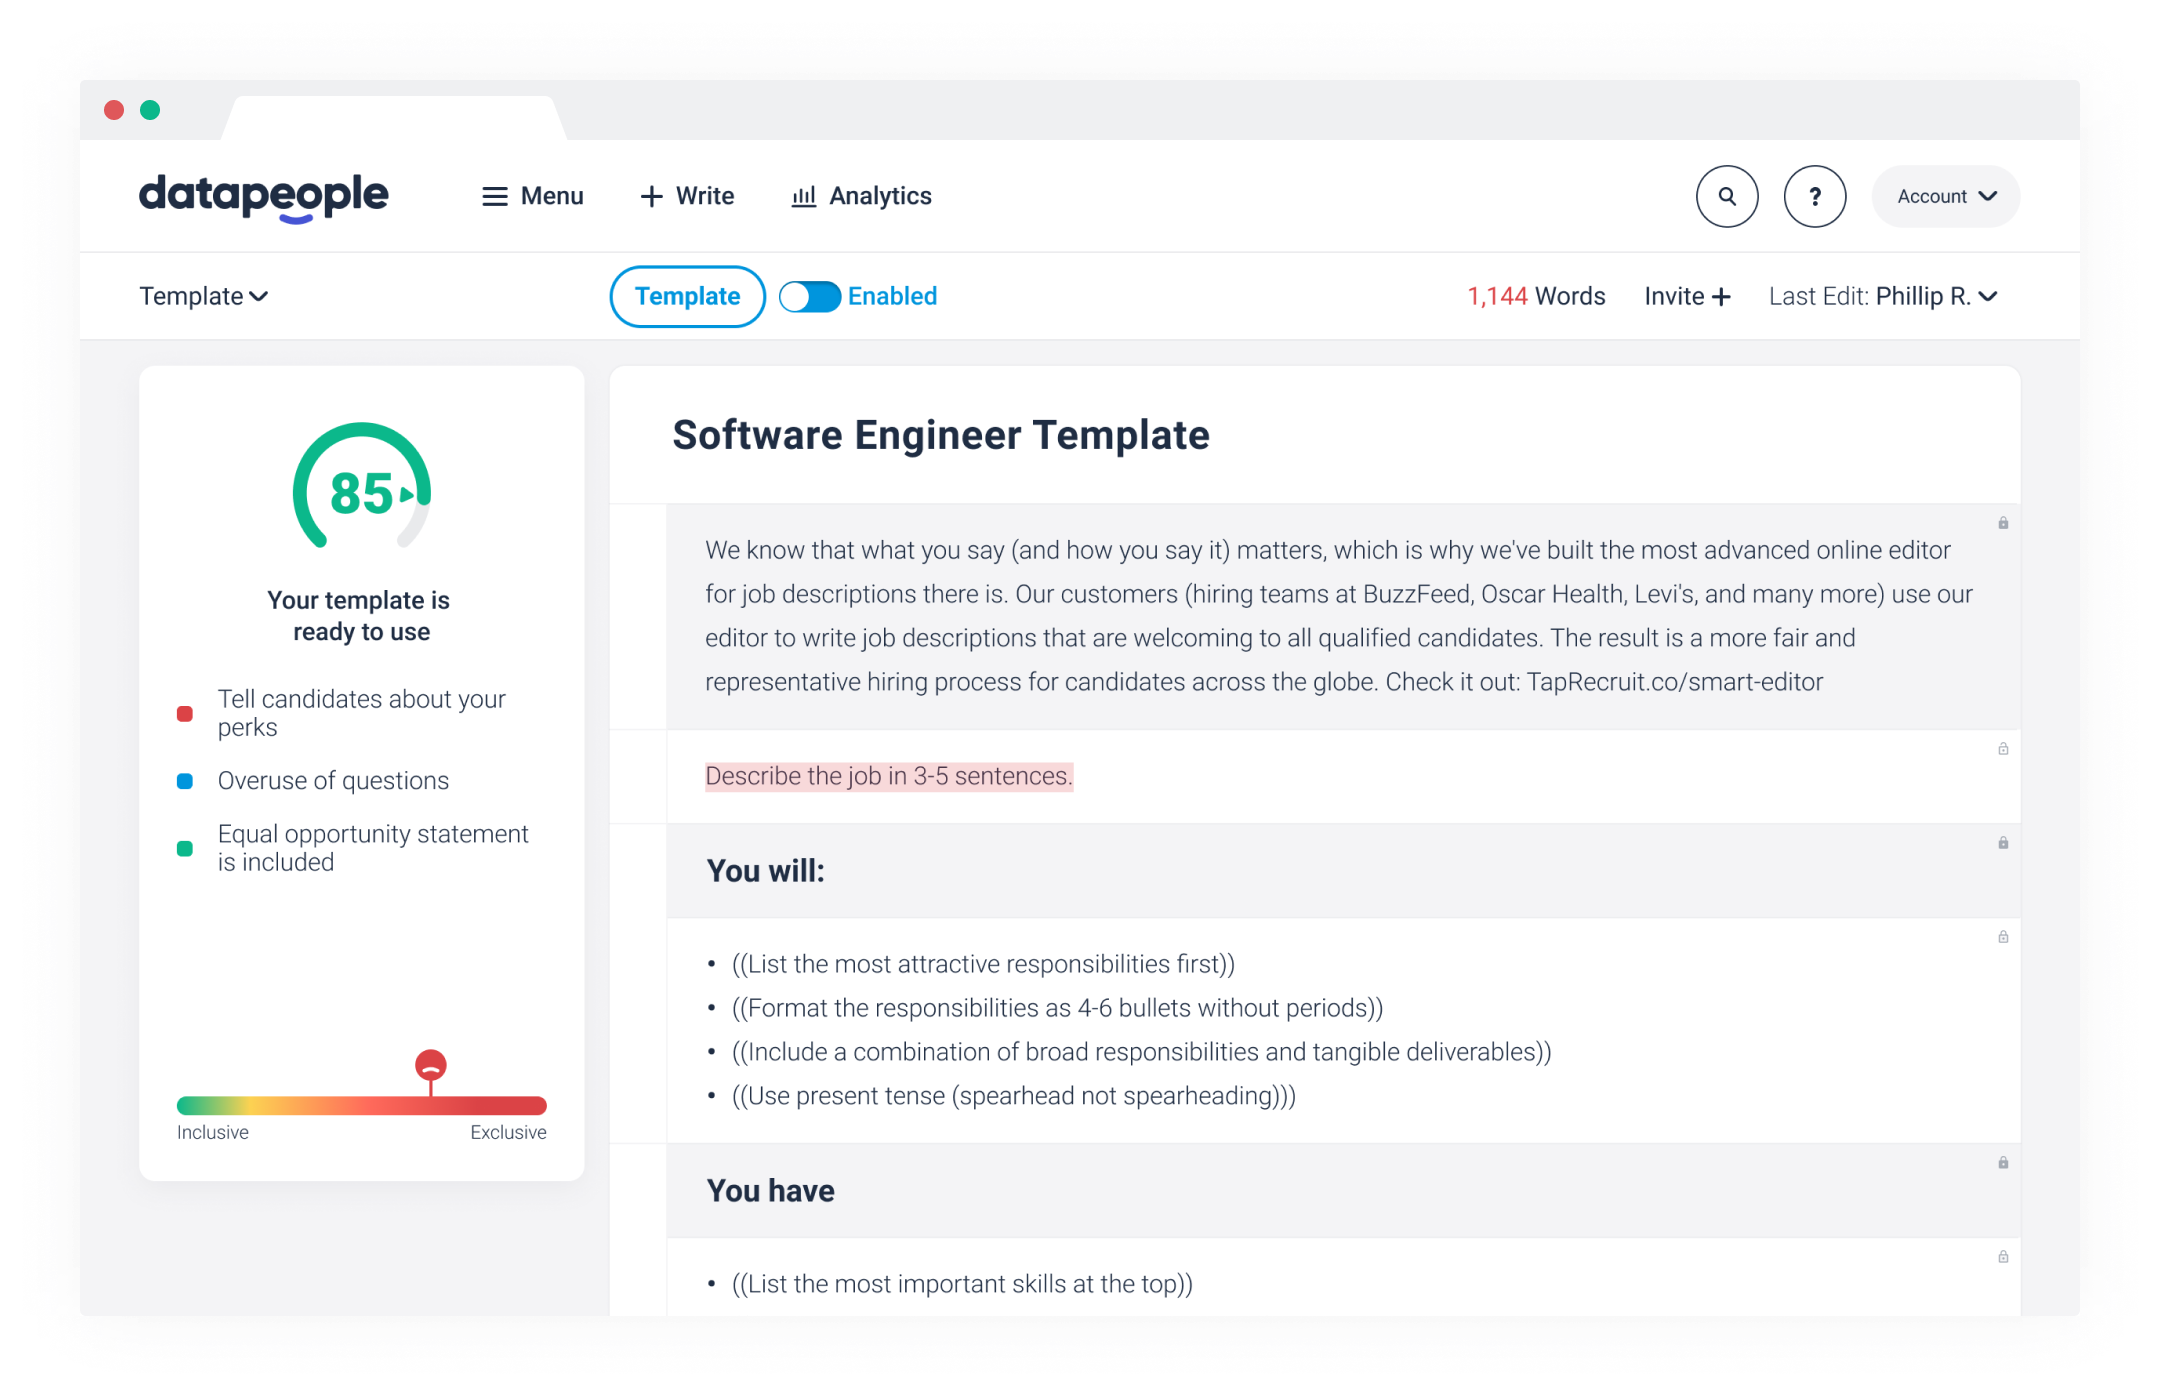Image resolution: width=2160 pixels, height=1396 pixels.
Task: Click the red perks legend marker
Action: [x=185, y=713]
